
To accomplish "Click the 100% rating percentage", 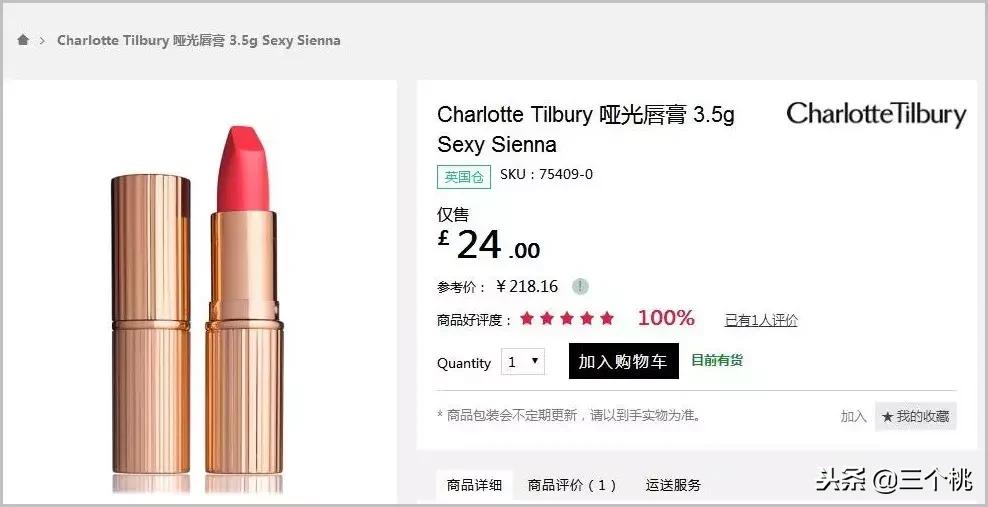I will coord(666,318).
